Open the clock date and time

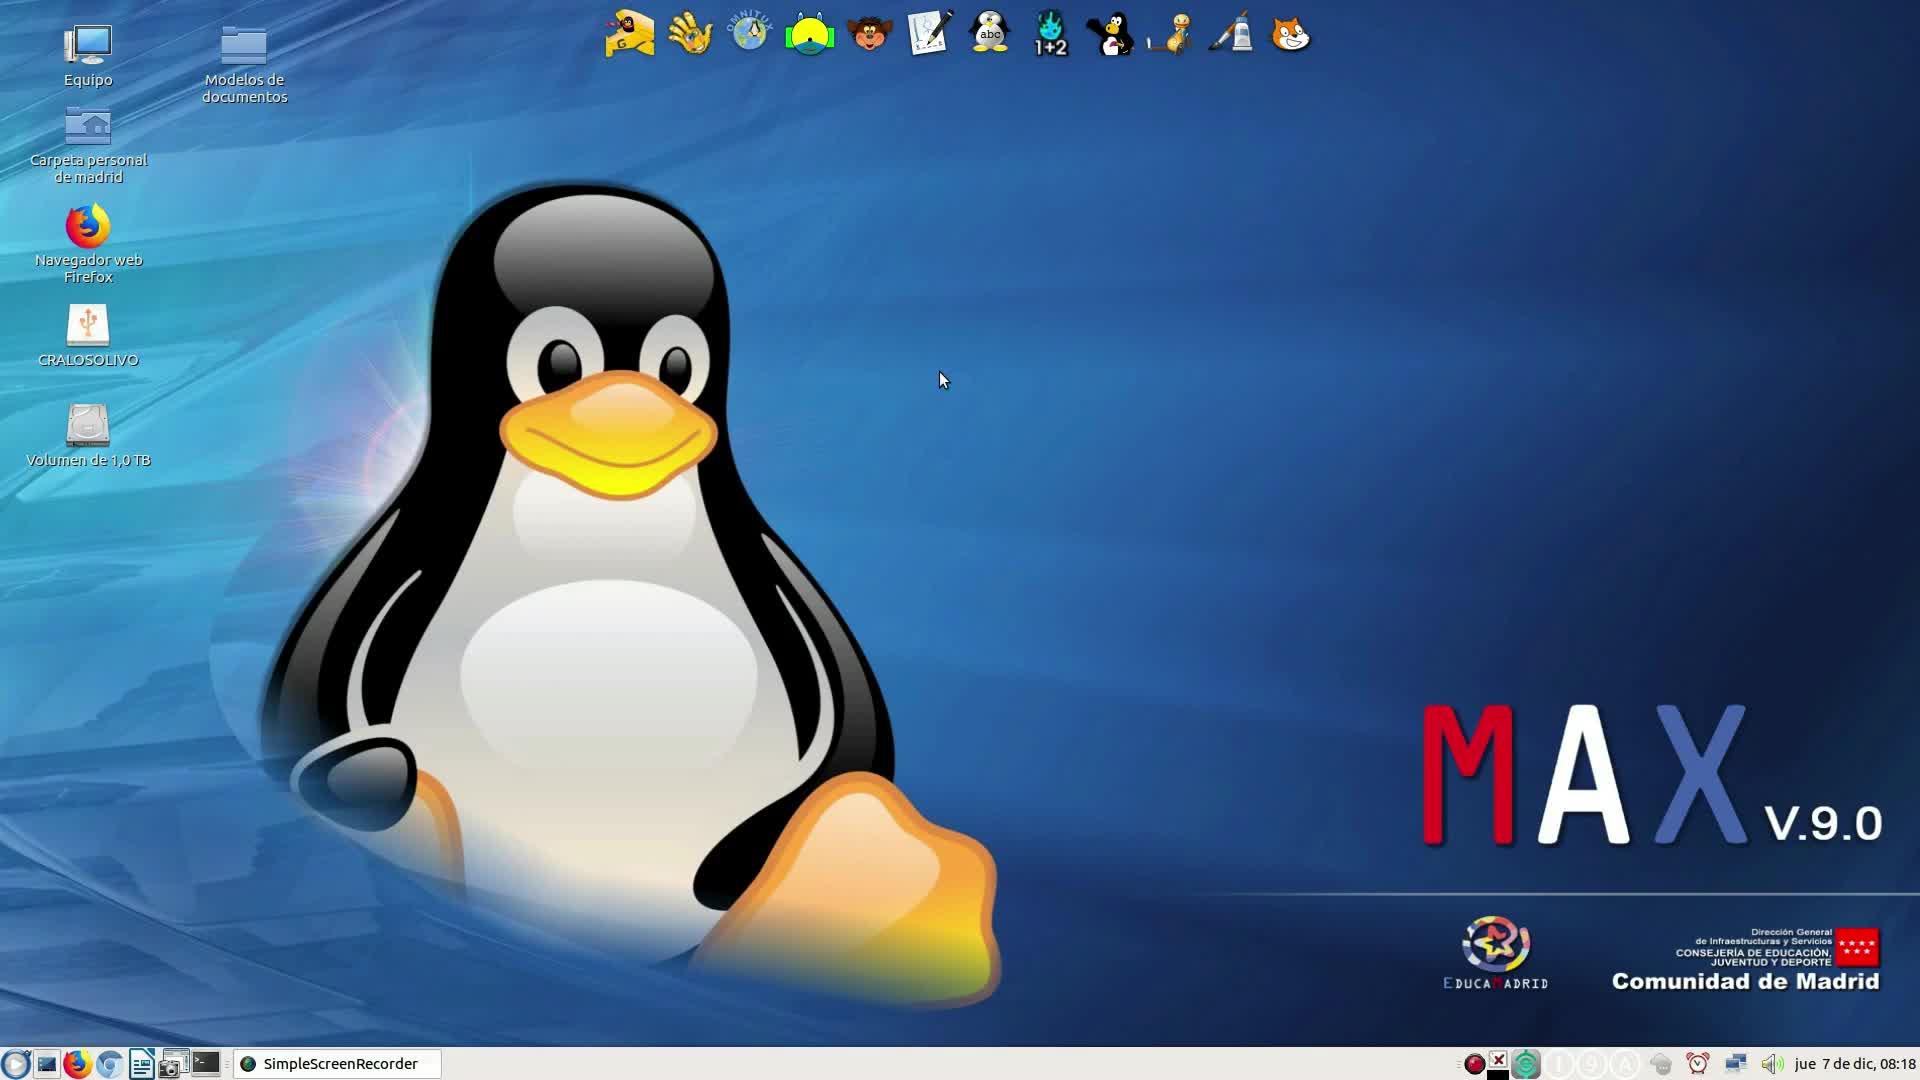click(1854, 1064)
